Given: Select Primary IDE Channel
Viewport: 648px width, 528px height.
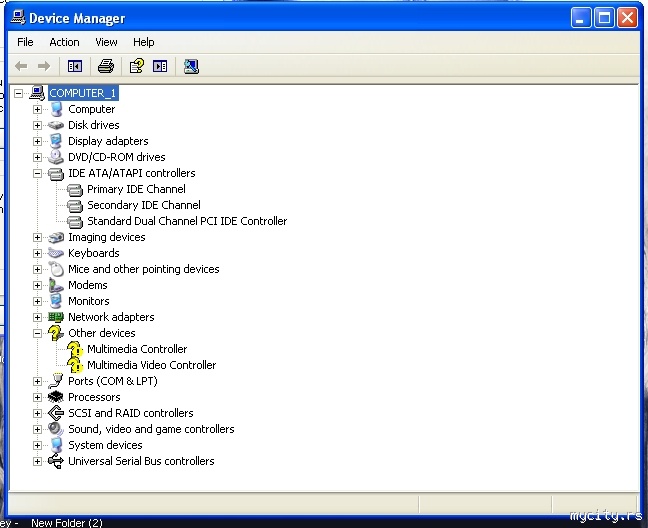Looking at the screenshot, I should (136, 189).
